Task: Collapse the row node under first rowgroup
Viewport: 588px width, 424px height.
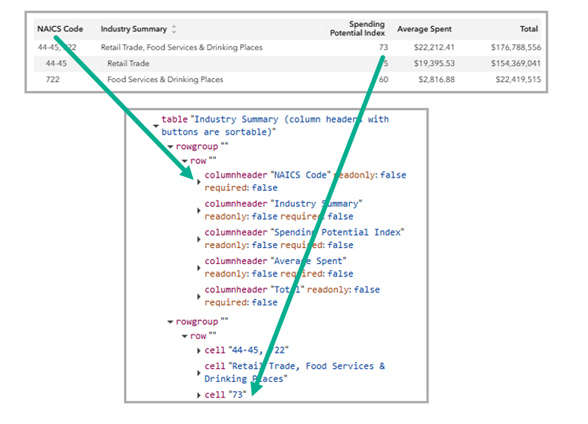Action: 184,161
